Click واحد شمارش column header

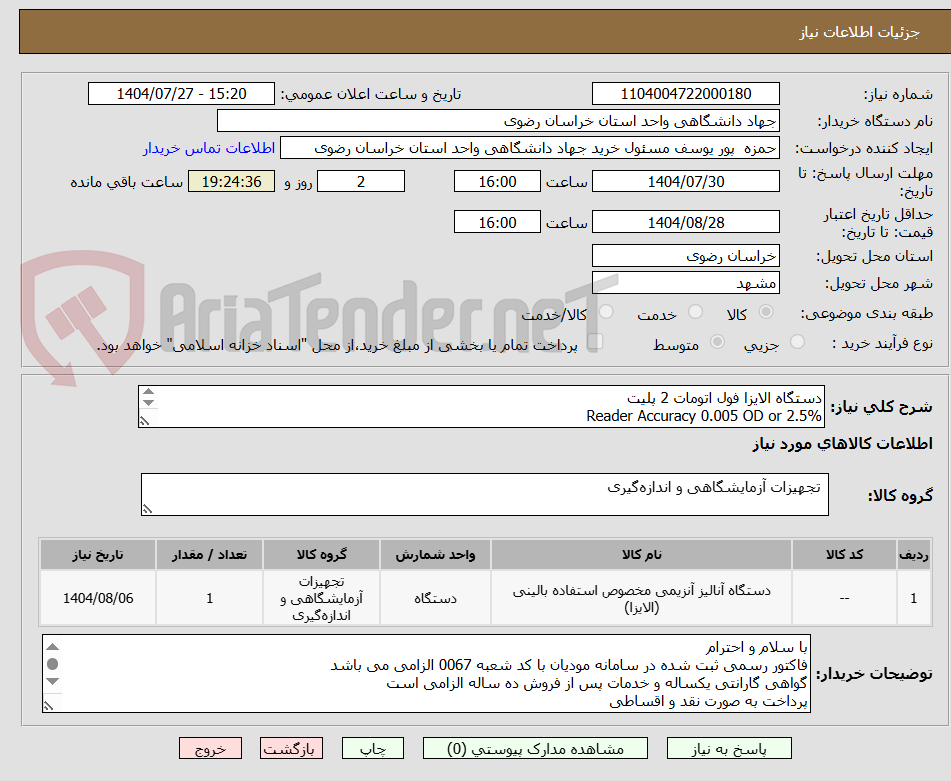point(435,554)
